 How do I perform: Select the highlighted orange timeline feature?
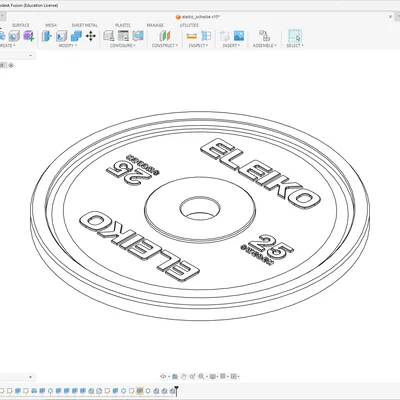tap(140, 391)
